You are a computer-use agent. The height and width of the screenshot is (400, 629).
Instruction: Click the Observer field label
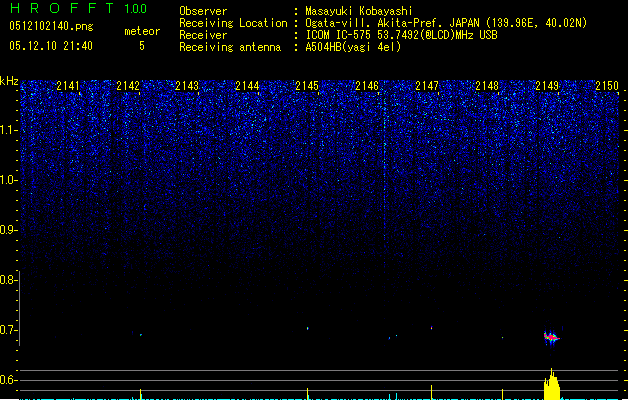[203, 11]
